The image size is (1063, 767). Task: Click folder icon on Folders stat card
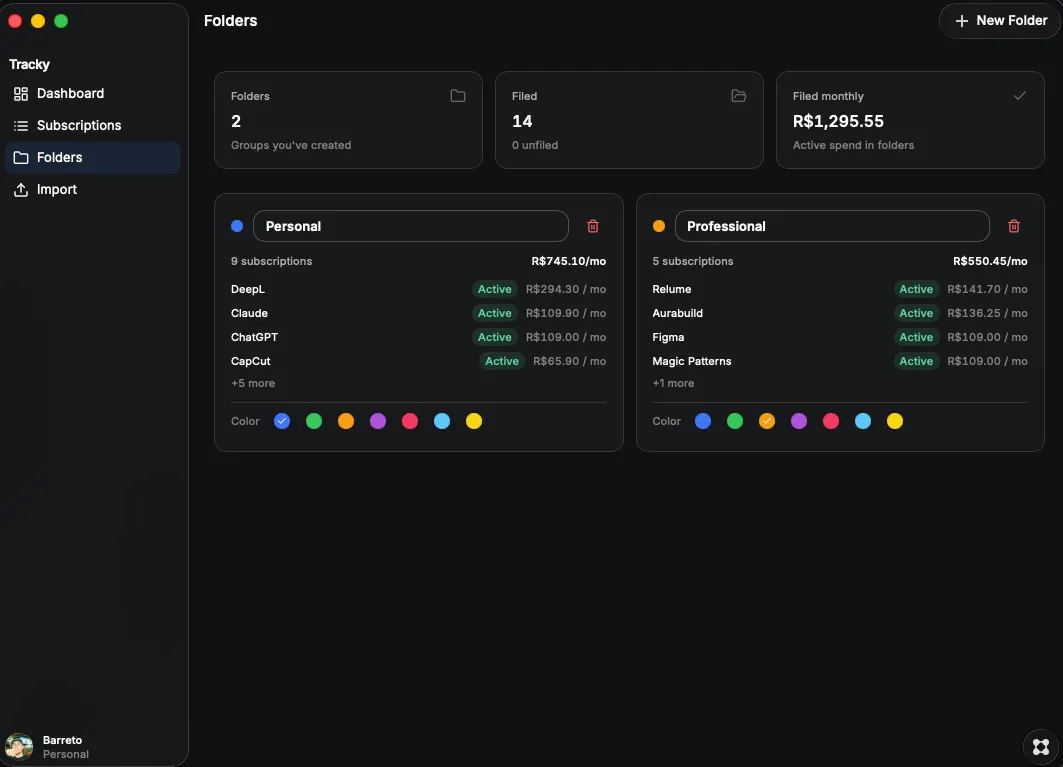[458, 96]
